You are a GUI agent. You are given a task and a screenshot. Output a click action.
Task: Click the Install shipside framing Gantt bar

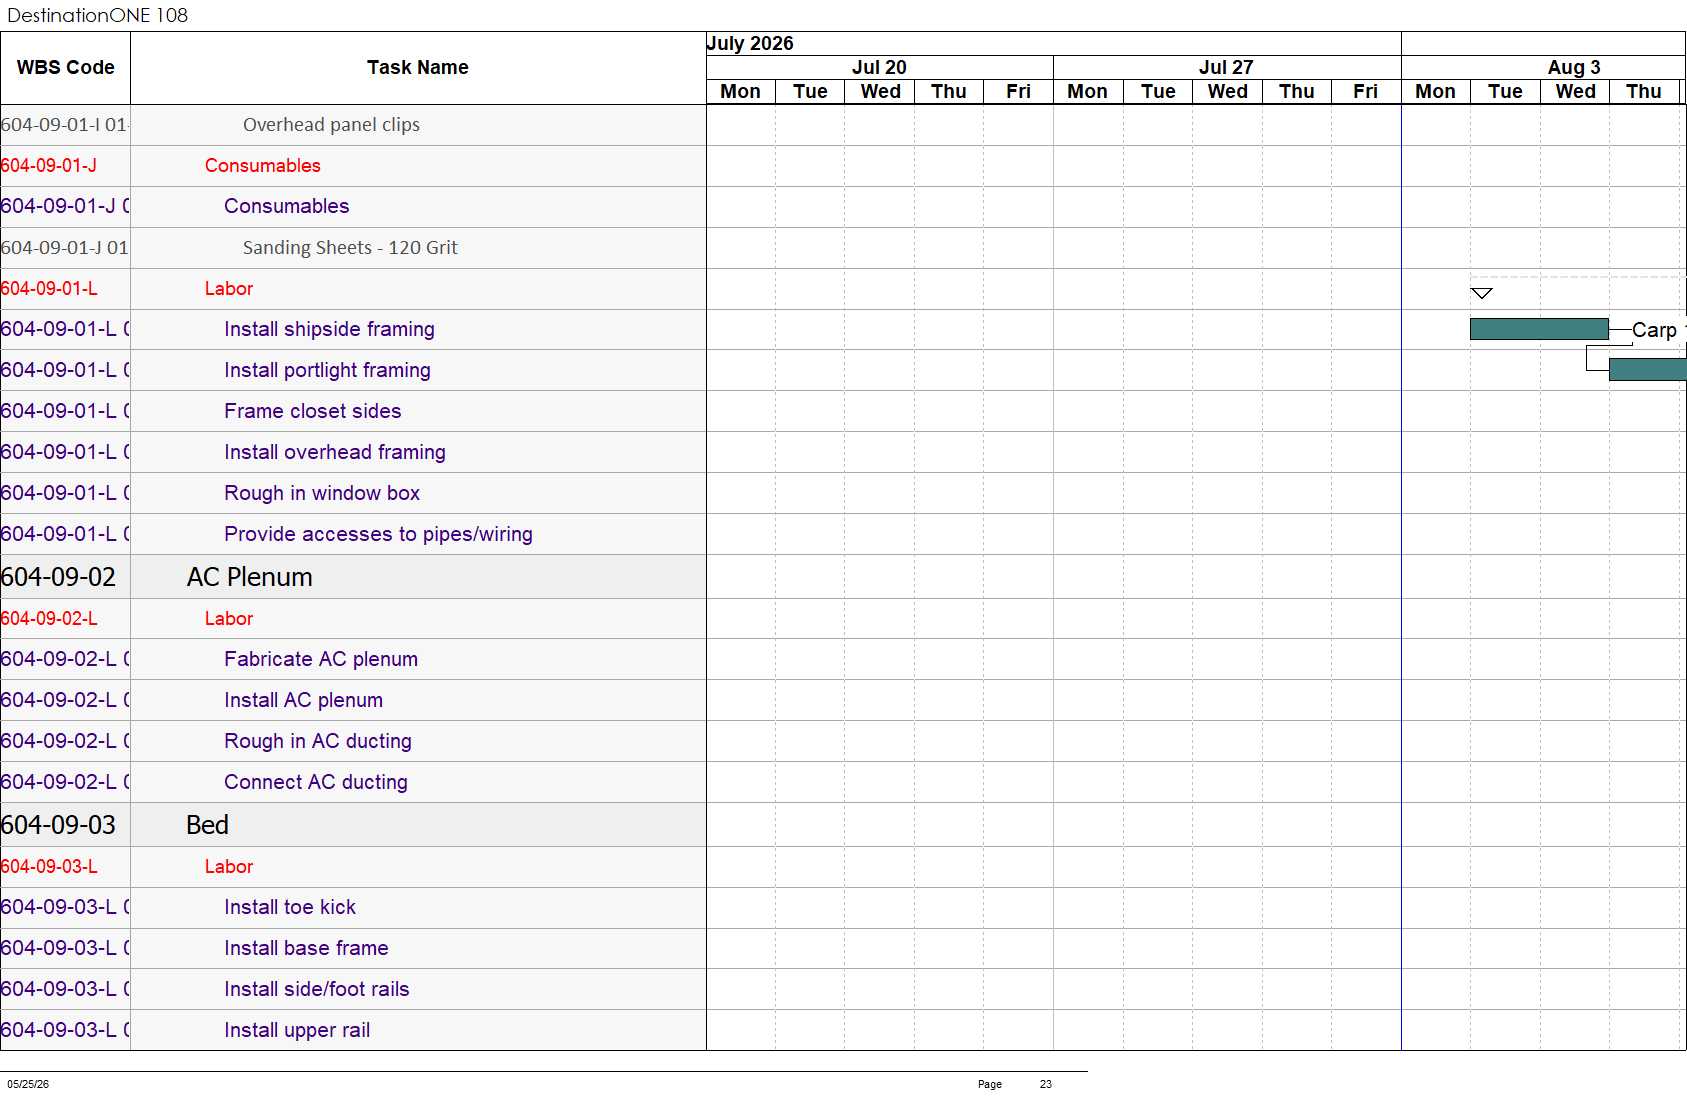pos(1539,329)
